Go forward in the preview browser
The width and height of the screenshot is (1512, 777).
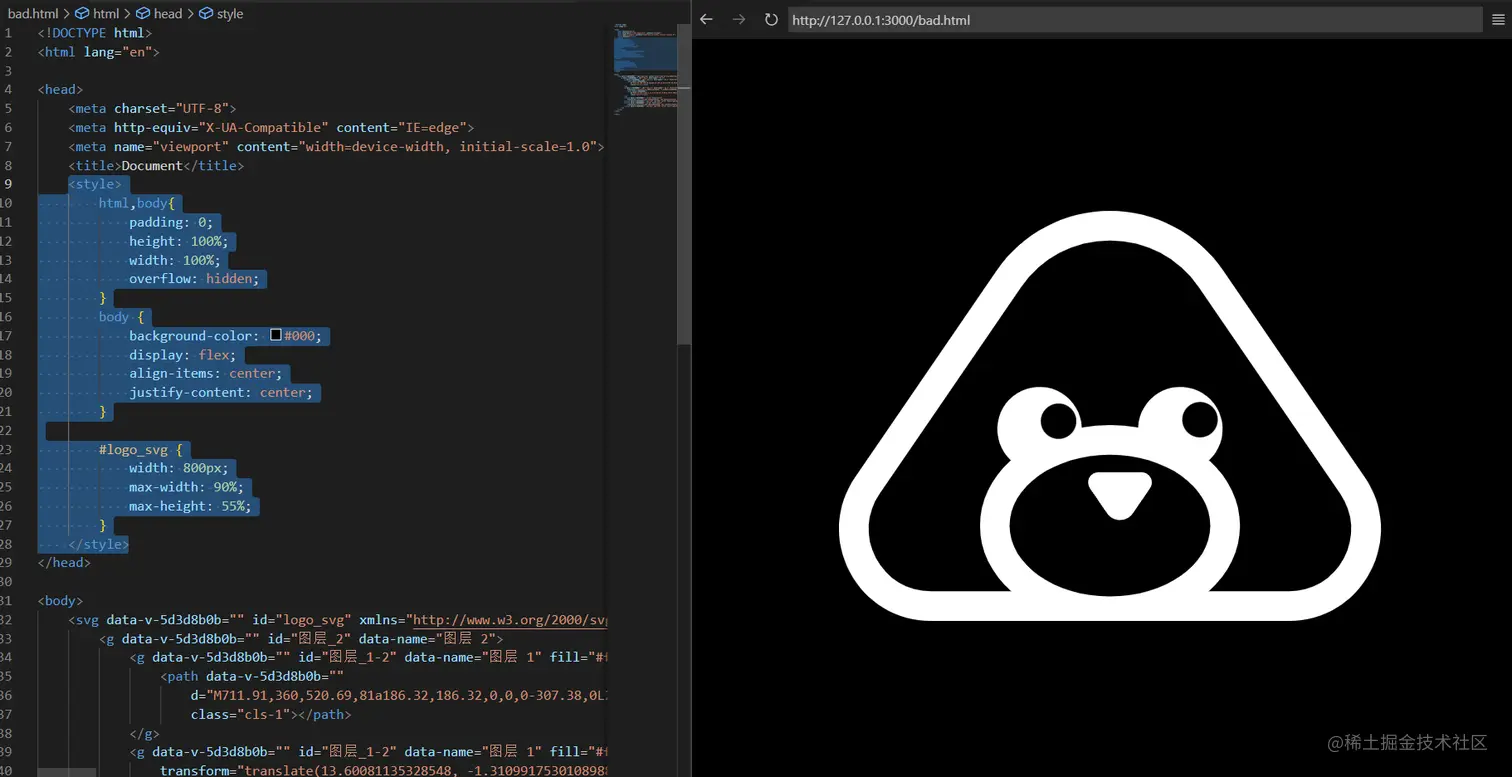tap(739, 20)
